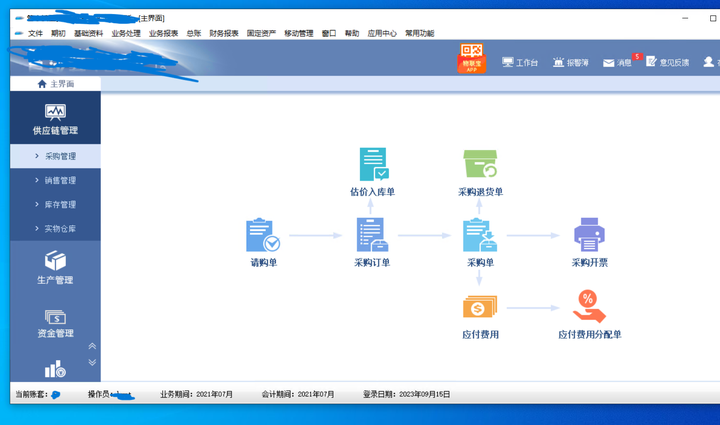The image size is (720, 425).
Task: Open the 估价入库单 document icon
Action: [x=373, y=164]
